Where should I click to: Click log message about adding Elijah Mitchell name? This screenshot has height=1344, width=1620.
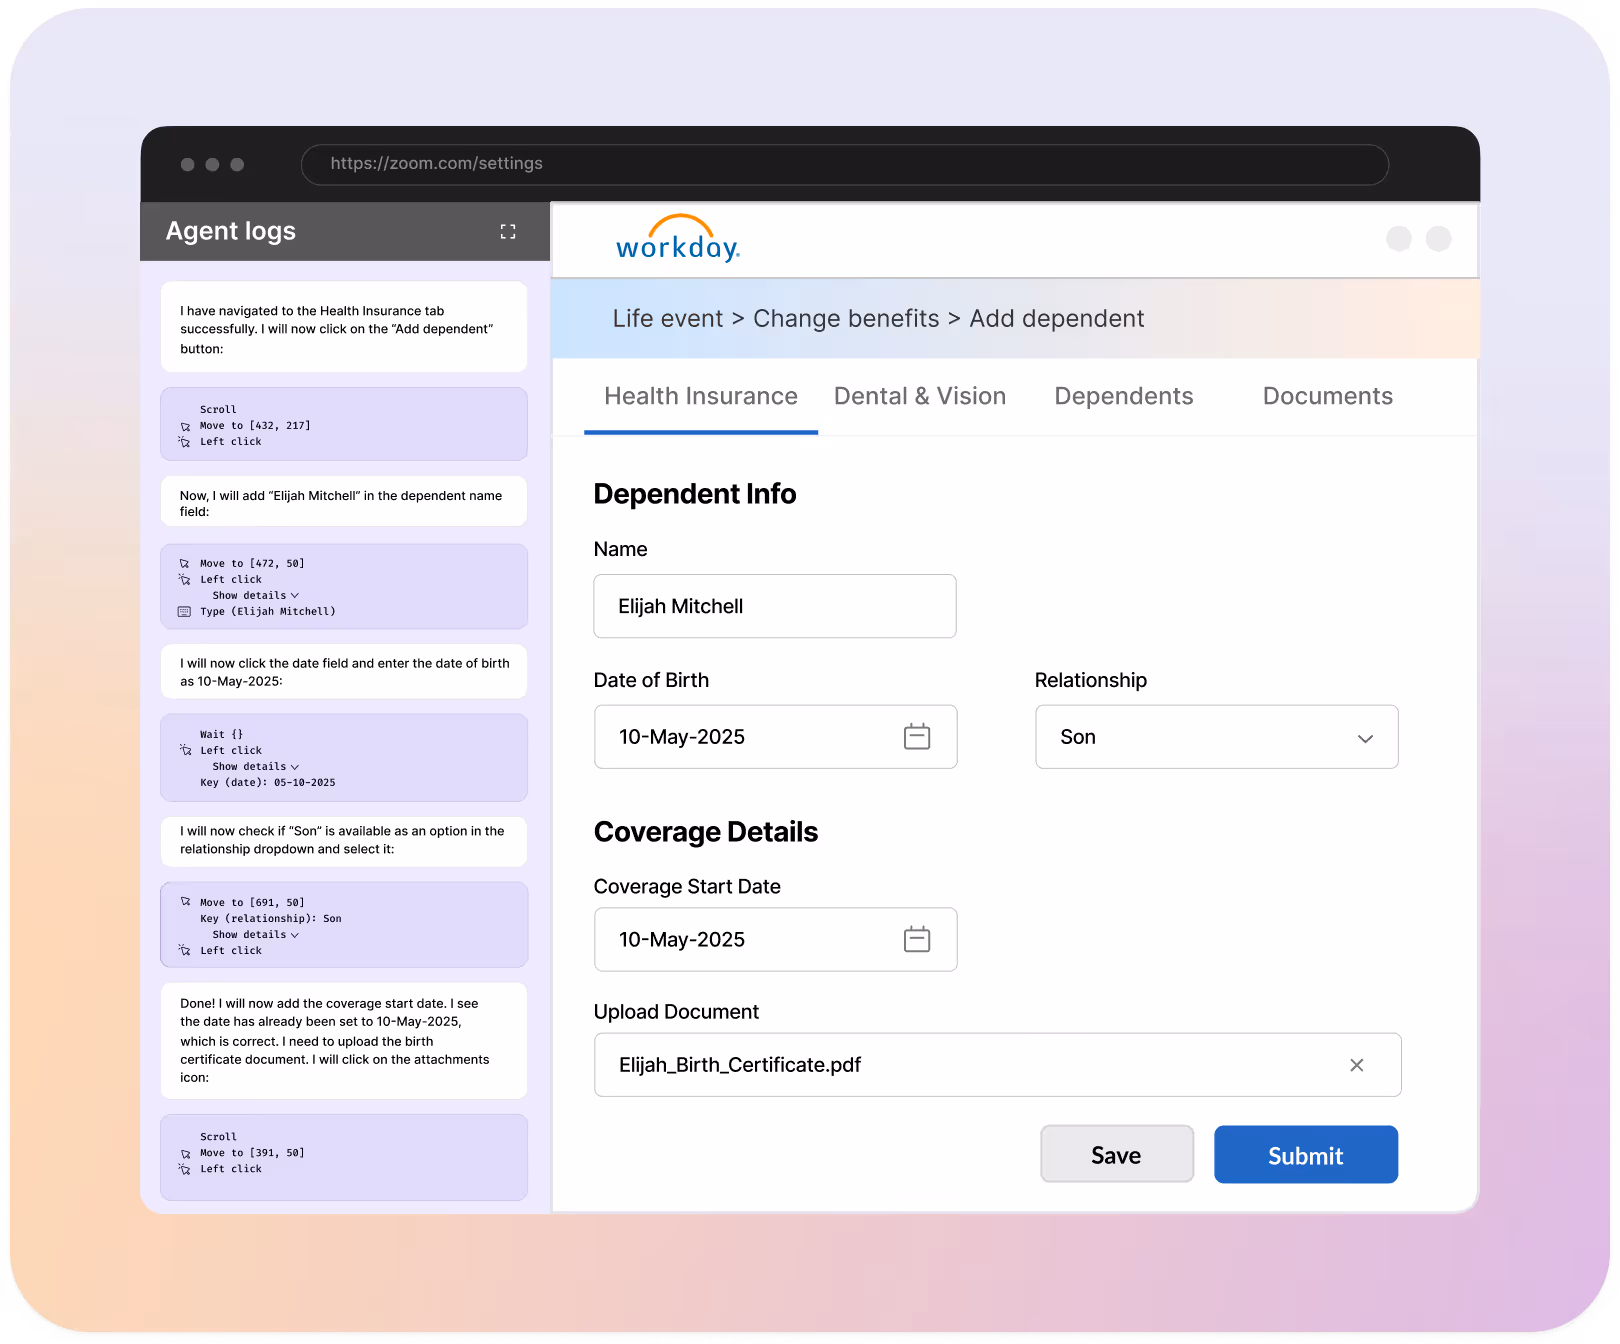(344, 502)
